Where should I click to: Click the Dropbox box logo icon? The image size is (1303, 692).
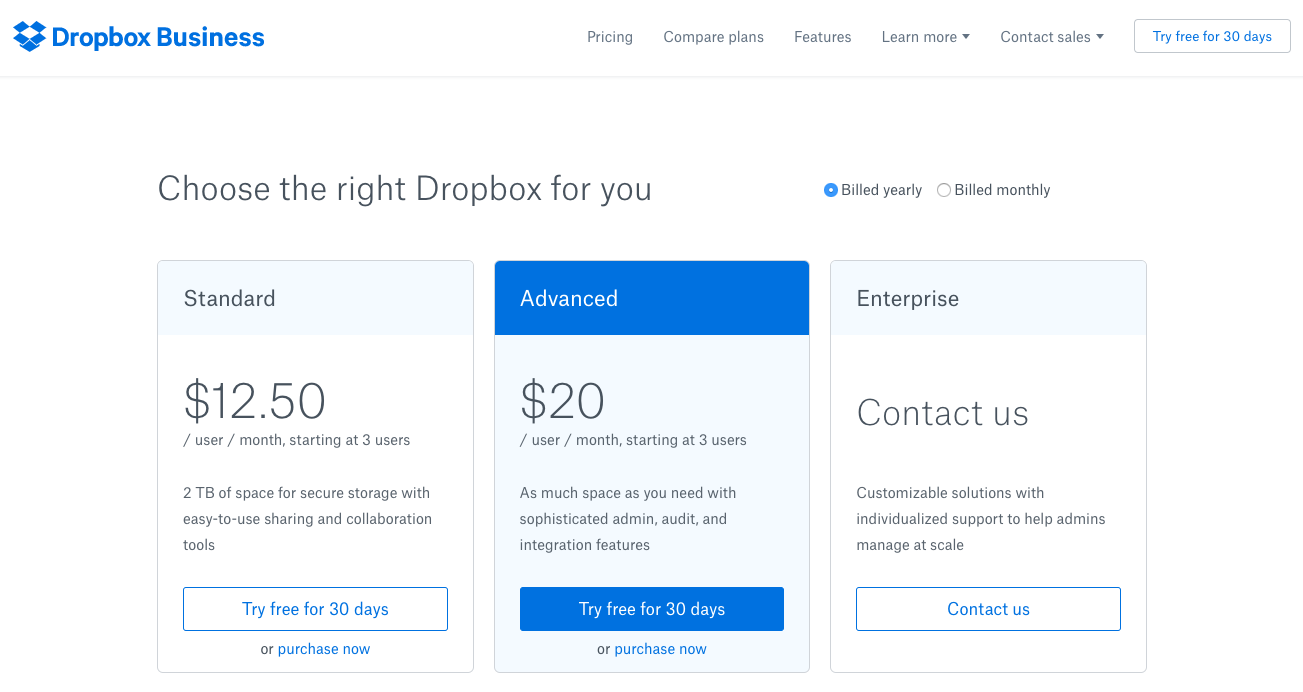coord(30,37)
